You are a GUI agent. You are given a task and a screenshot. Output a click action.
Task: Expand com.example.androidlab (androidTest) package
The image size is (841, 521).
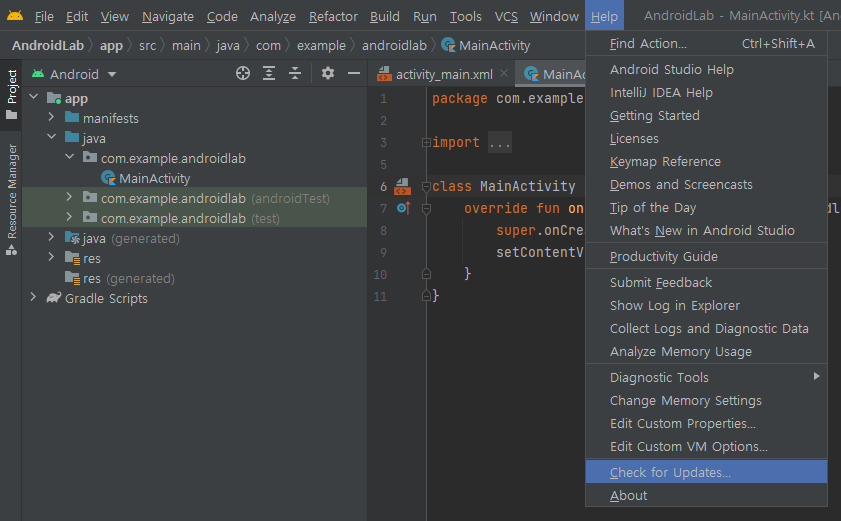click(x=69, y=197)
